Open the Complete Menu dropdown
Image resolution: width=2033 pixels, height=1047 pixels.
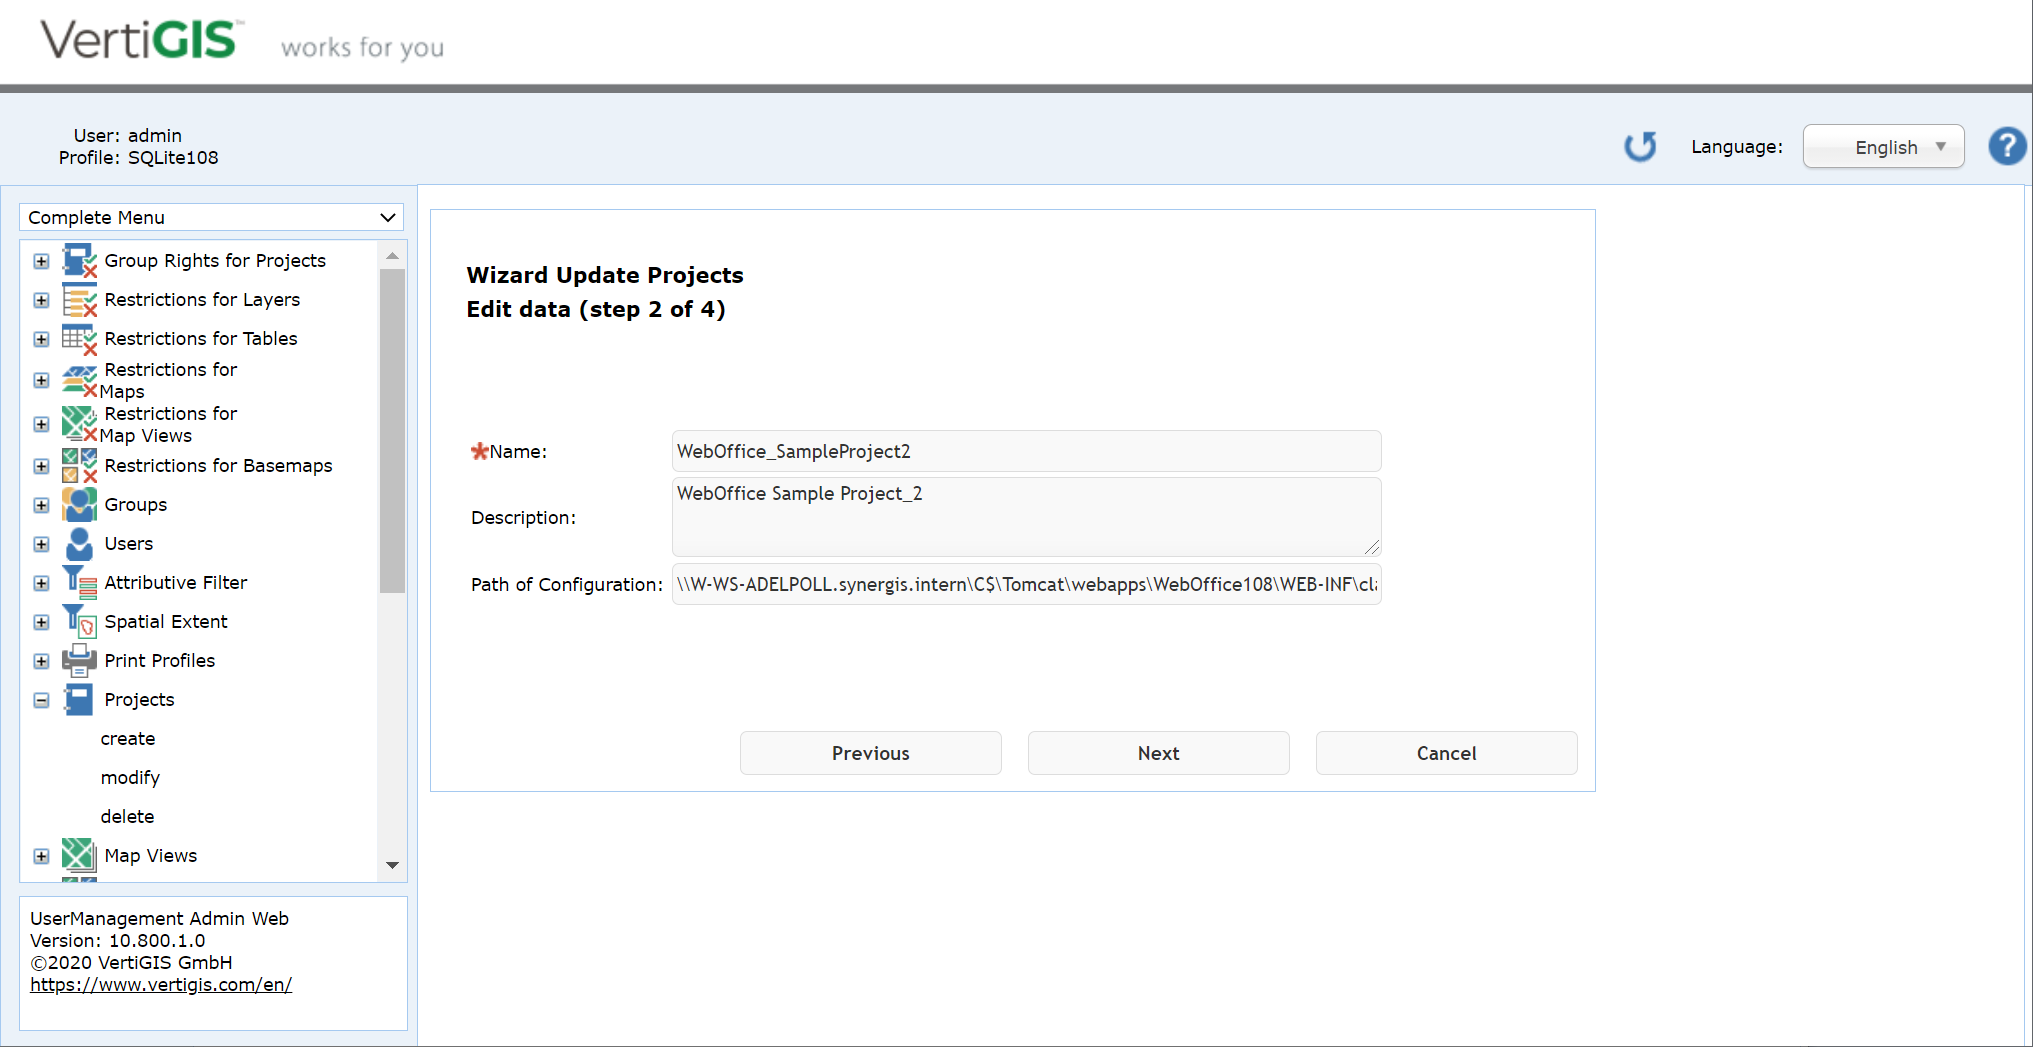(x=211, y=217)
